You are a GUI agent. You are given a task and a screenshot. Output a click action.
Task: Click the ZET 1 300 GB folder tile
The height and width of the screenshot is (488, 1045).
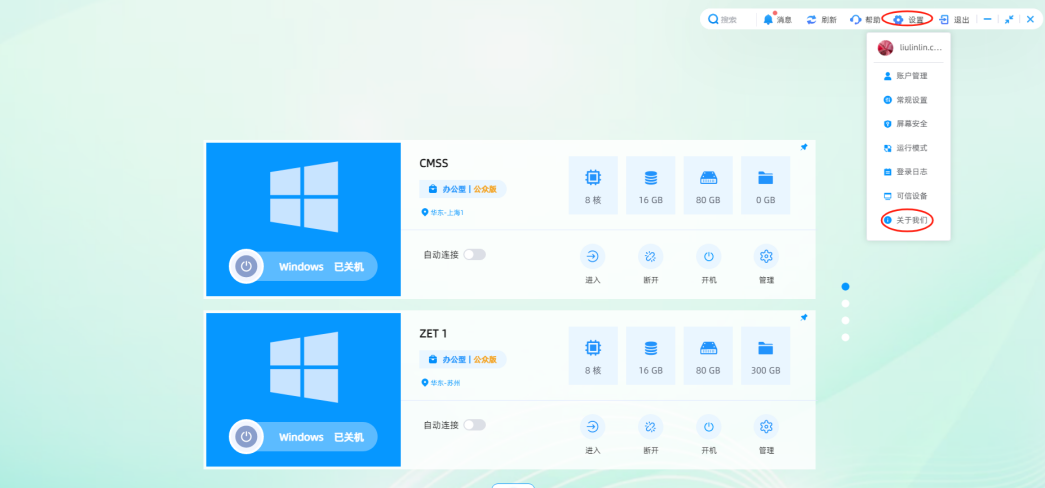click(x=766, y=355)
